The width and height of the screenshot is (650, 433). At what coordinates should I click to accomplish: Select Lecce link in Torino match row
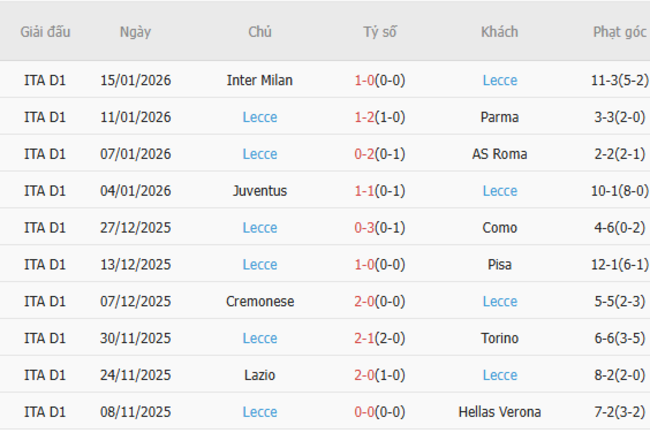[x=260, y=339]
